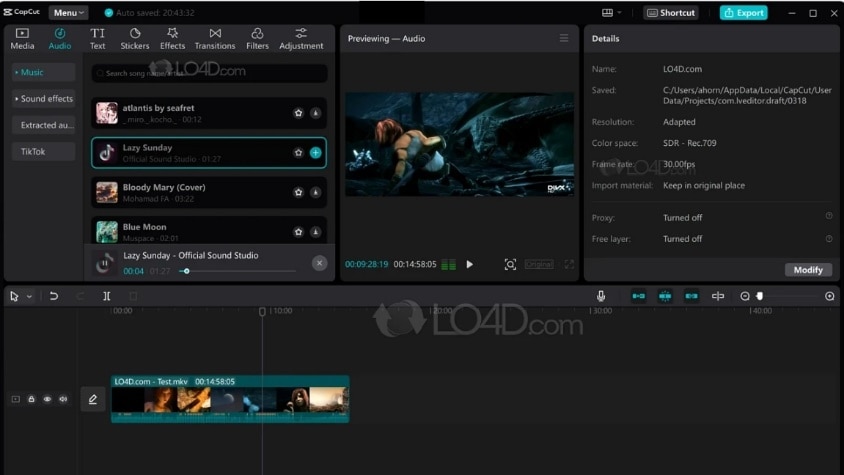Lock the main video track
The height and width of the screenshot is (475, 844).
(x=31, y=399)
